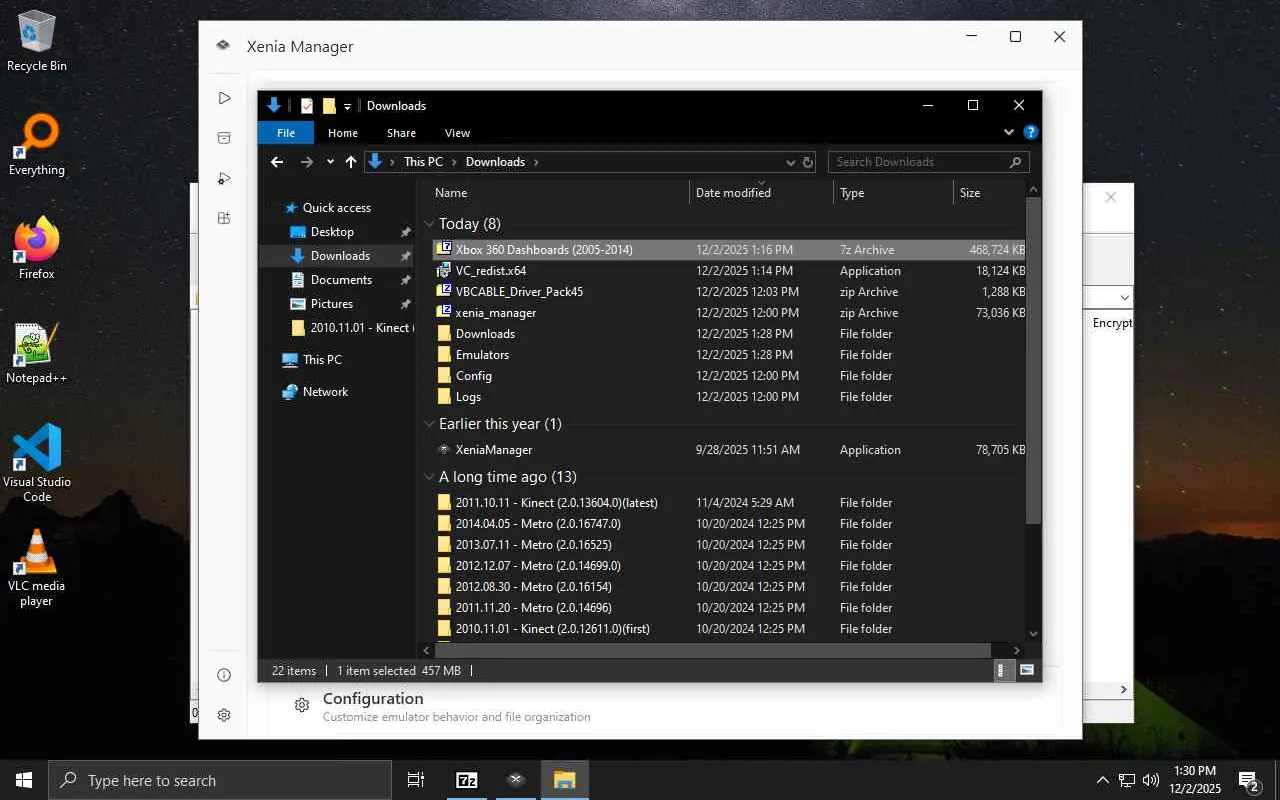Image resolution: width=1280 pixels, height=800 pixels.
Task: Open the Windows Start menu
Action: [24, 780]
